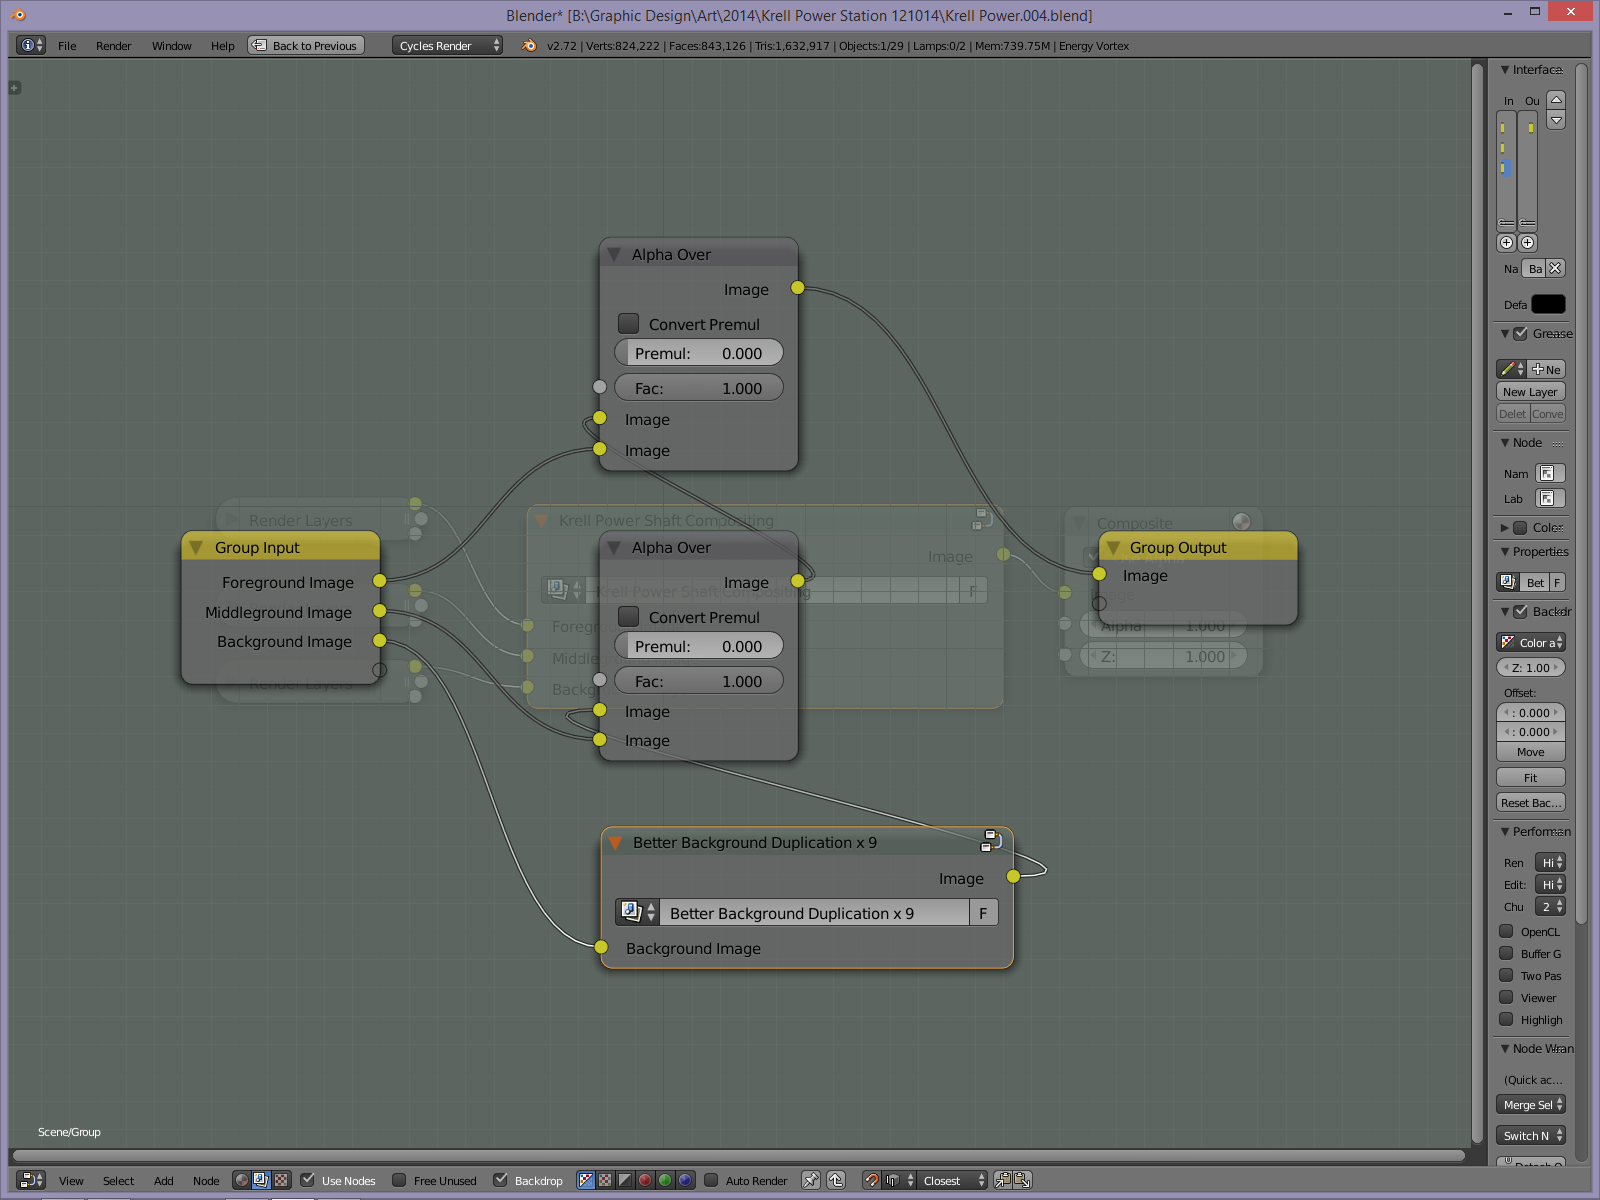1600x1200 pixels.
Task: Move the interface socket up
Action: 1556,99
